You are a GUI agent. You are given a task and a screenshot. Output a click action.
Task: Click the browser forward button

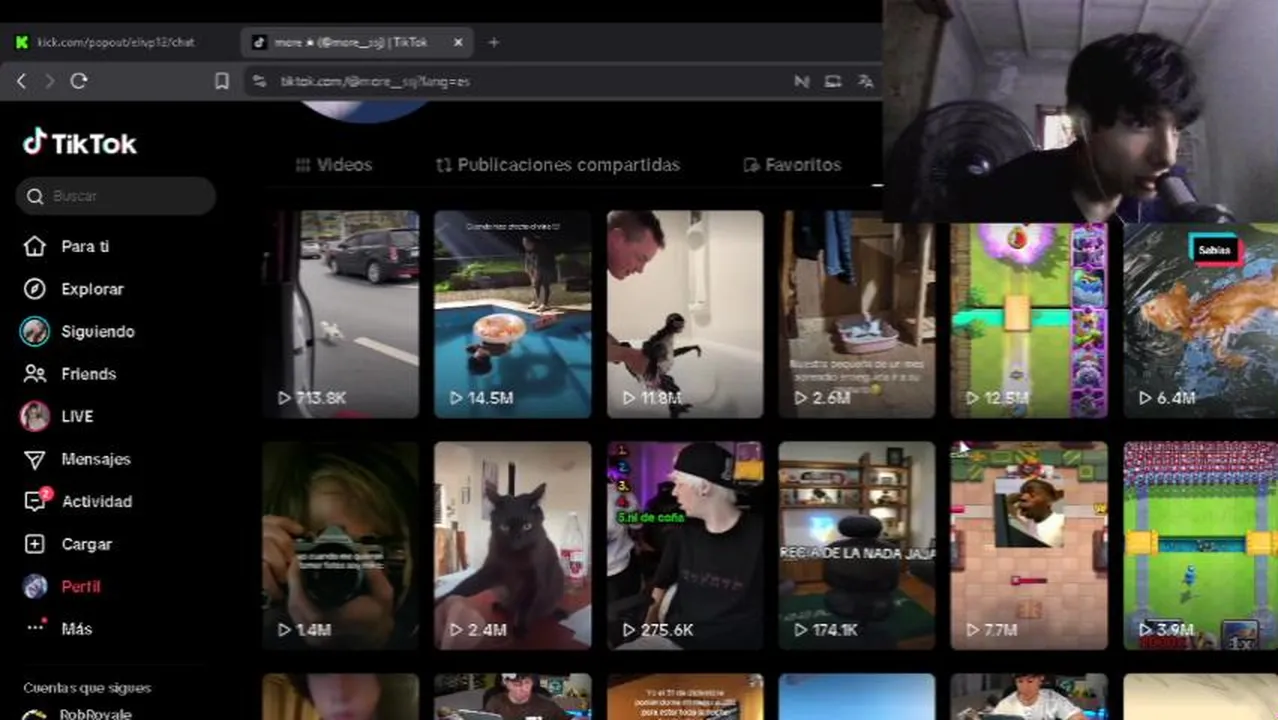(49, 81)
